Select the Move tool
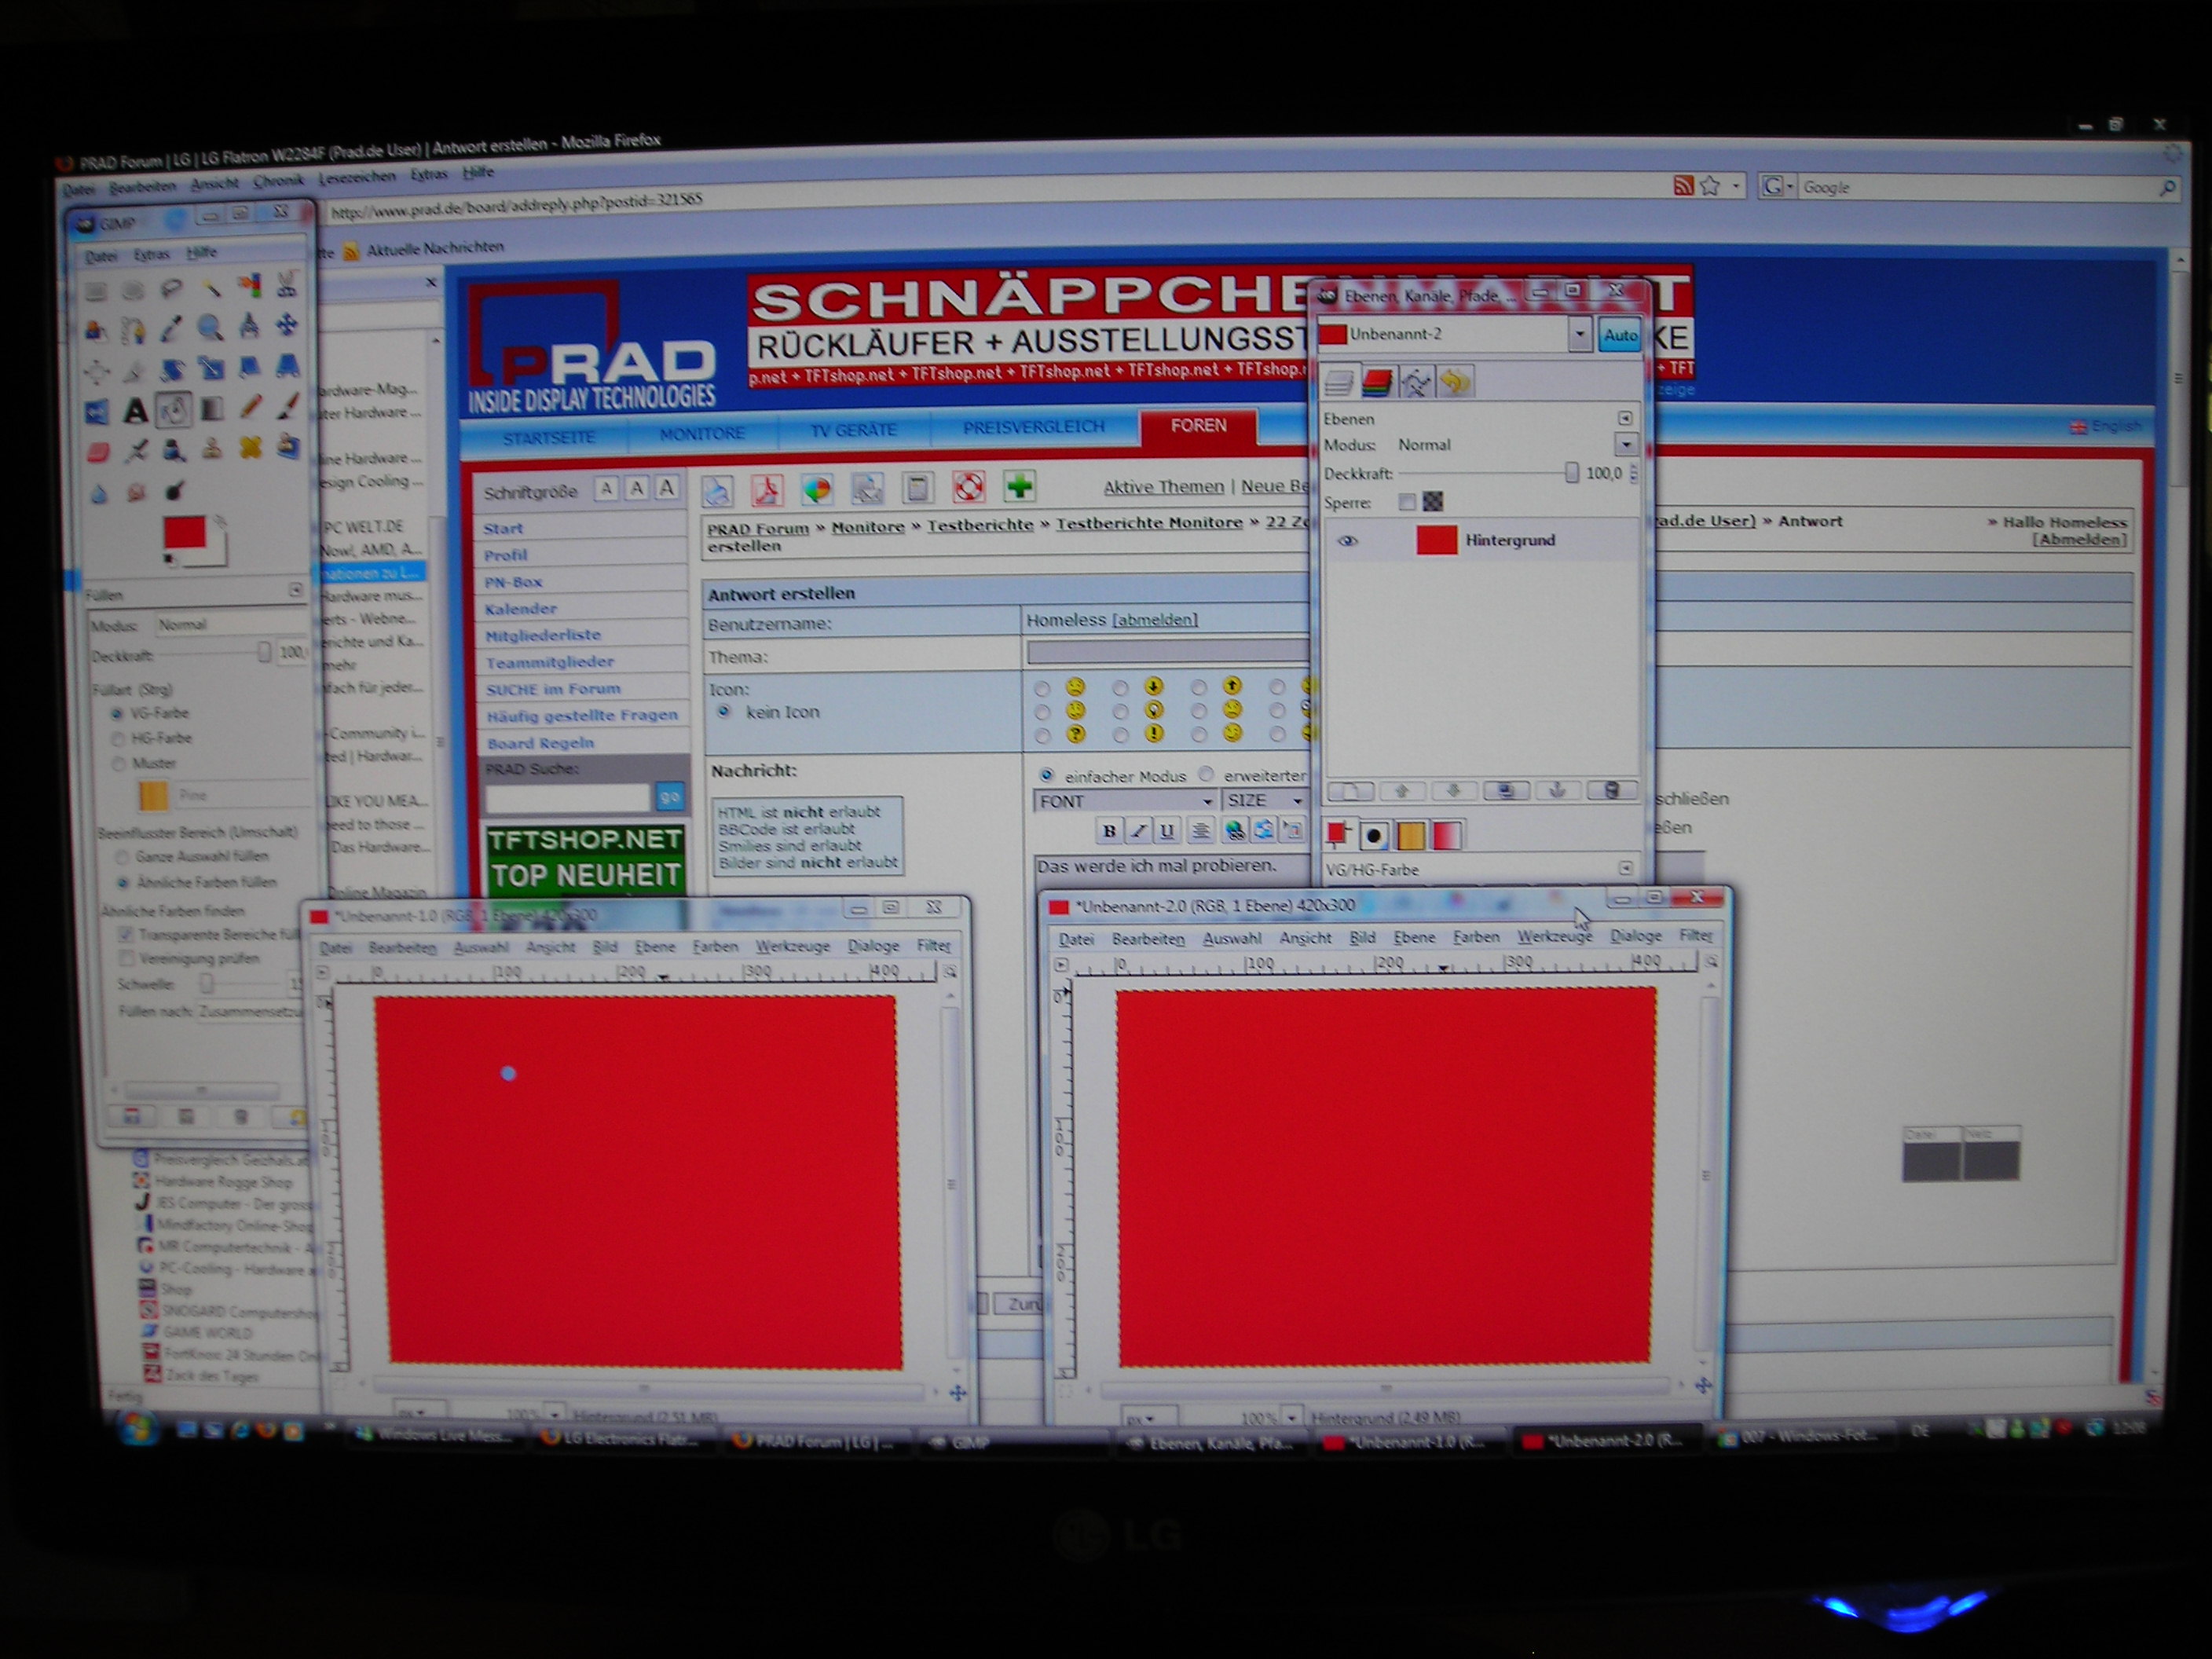Screen dimensions: 2212x1659 click(x=287, y=325)
